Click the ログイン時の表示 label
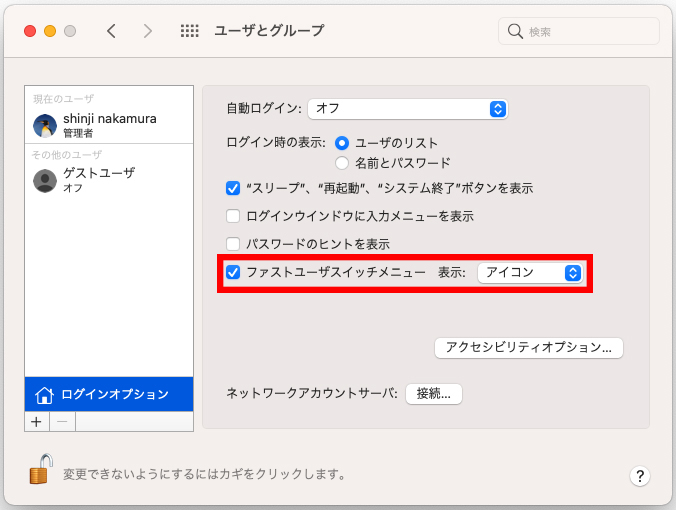The image size is (676, 510). 276,142
